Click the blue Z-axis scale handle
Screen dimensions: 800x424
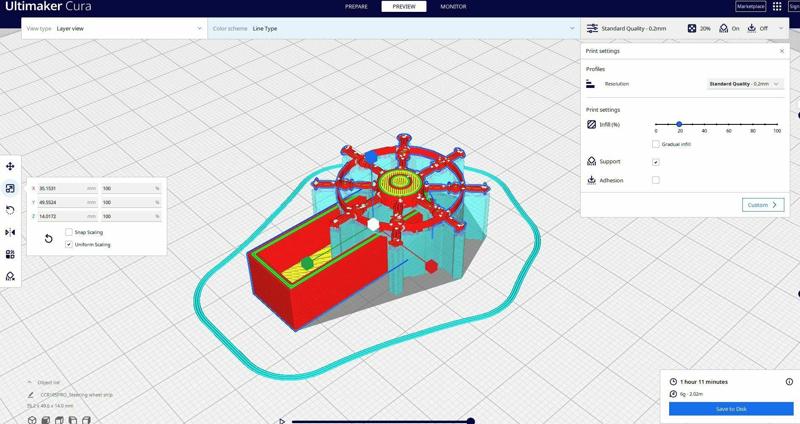(371, 157)
